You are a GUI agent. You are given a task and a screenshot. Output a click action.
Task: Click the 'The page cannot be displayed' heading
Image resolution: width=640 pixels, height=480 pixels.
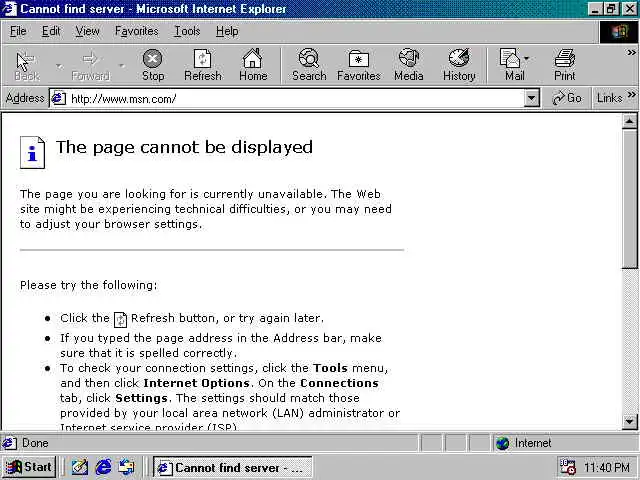tap(184, 147)
